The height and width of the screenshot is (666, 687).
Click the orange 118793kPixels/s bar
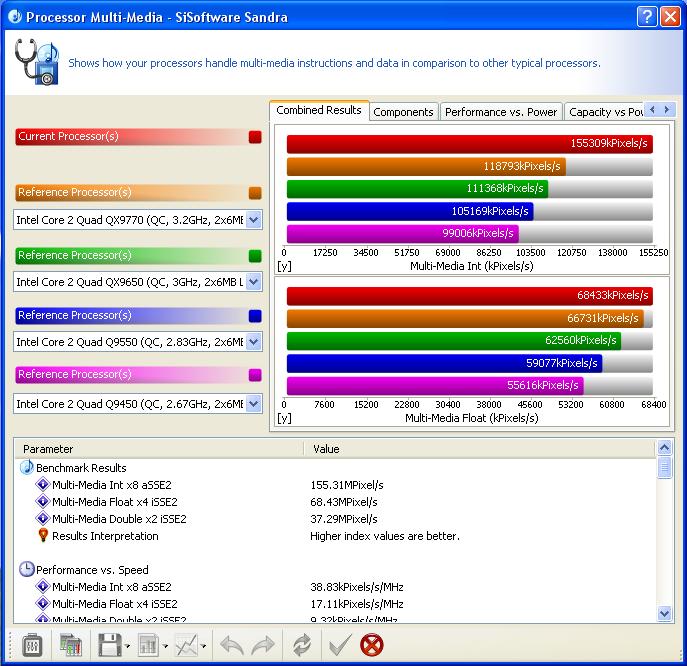pyautogui.click(x=426, y=166)
